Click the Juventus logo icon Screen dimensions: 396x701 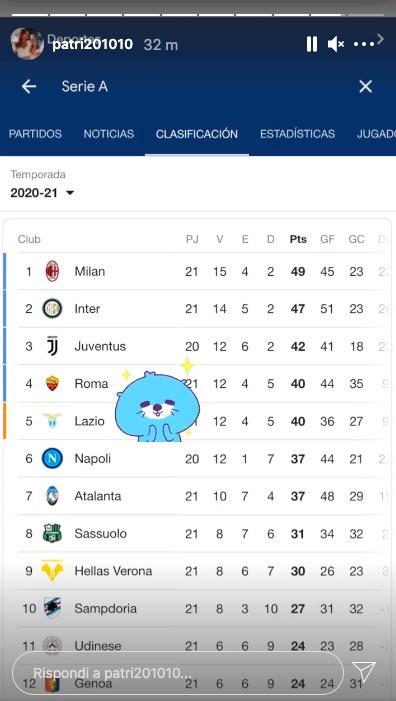[52, 346]
